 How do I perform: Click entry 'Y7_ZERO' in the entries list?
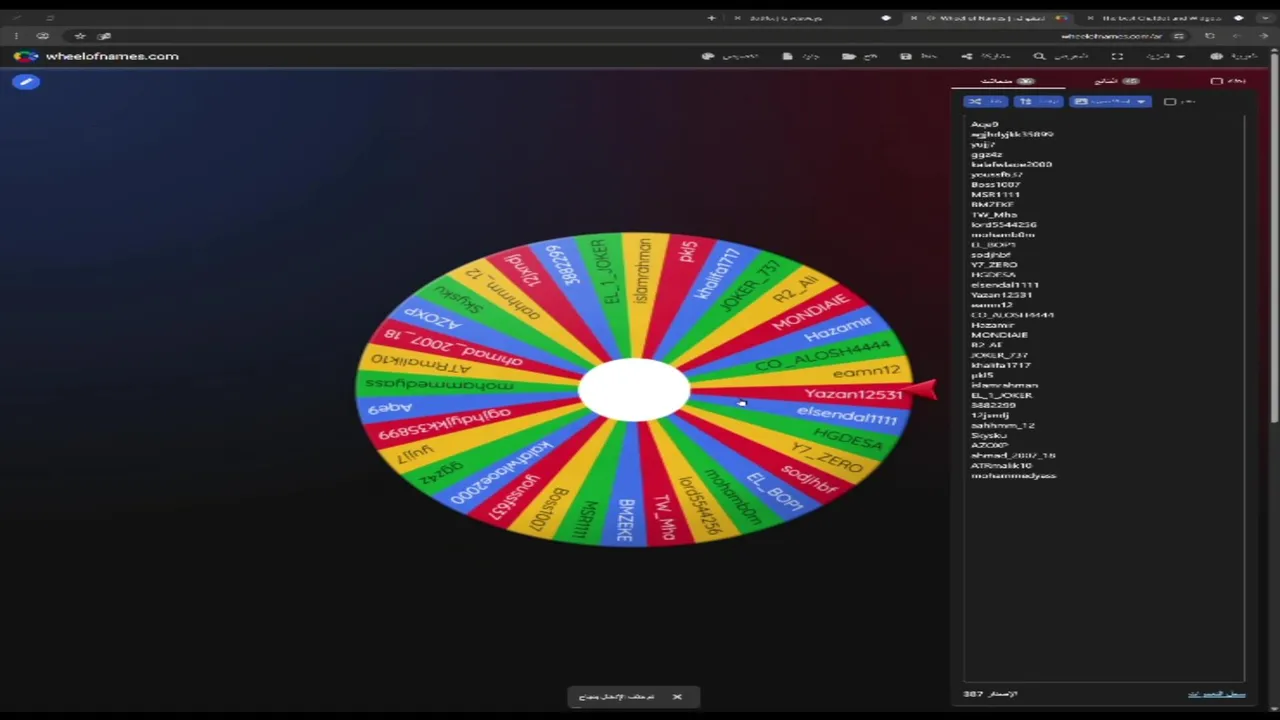[993, 265]
